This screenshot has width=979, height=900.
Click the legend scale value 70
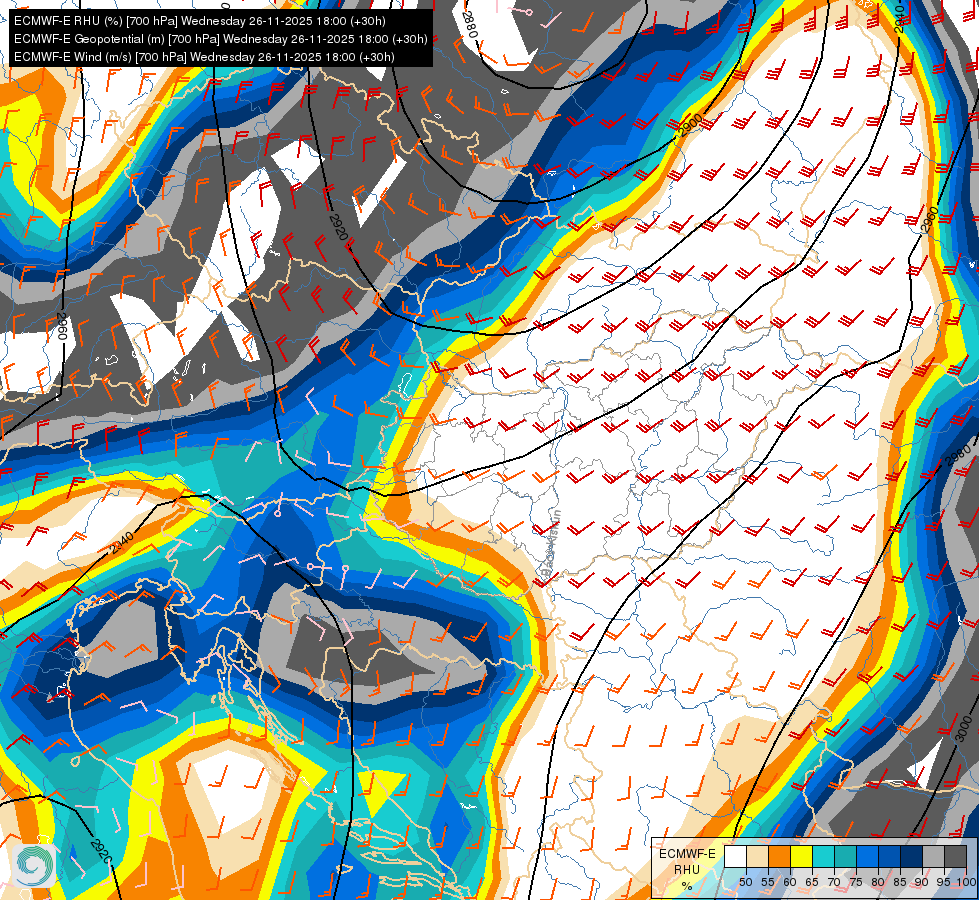click(x=834, y=882)
